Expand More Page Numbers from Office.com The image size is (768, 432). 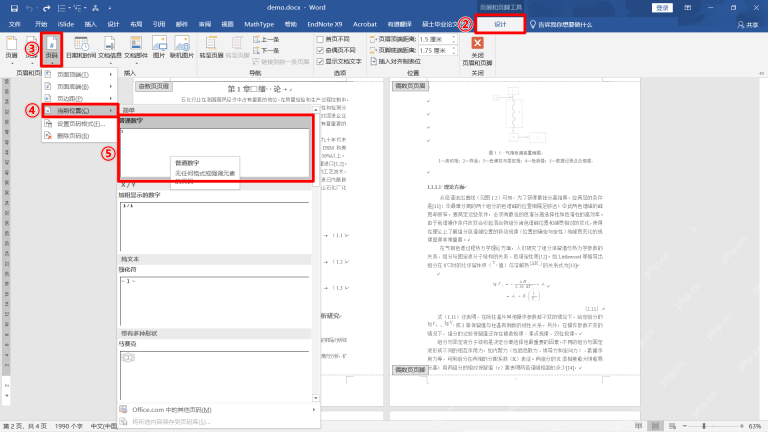[218, 409]
